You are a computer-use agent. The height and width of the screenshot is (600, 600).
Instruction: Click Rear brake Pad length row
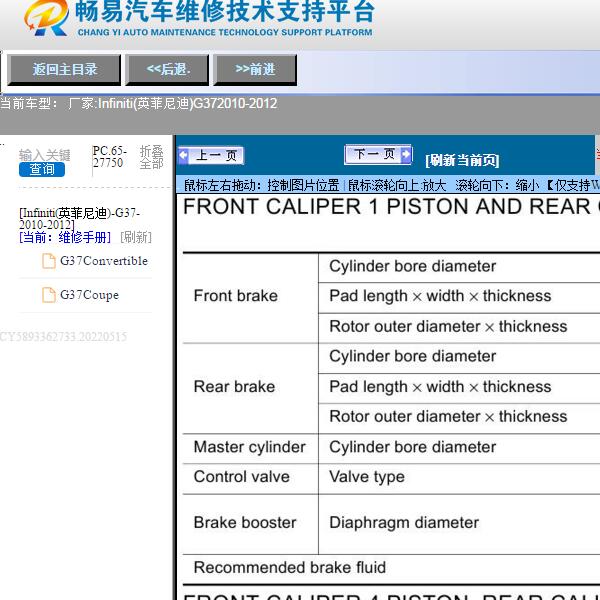click(x=459, y=387)
